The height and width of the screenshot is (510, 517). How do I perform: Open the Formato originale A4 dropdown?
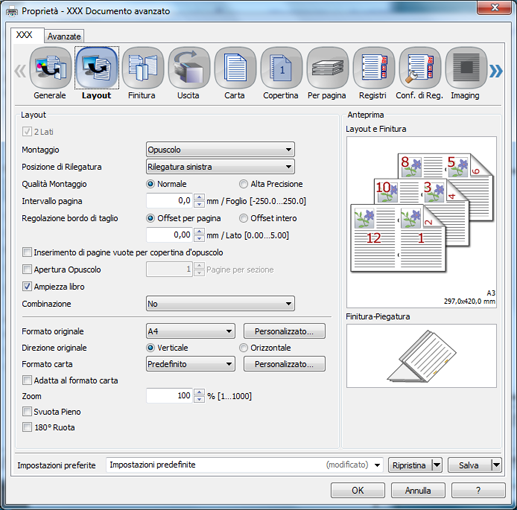(191, 331)
